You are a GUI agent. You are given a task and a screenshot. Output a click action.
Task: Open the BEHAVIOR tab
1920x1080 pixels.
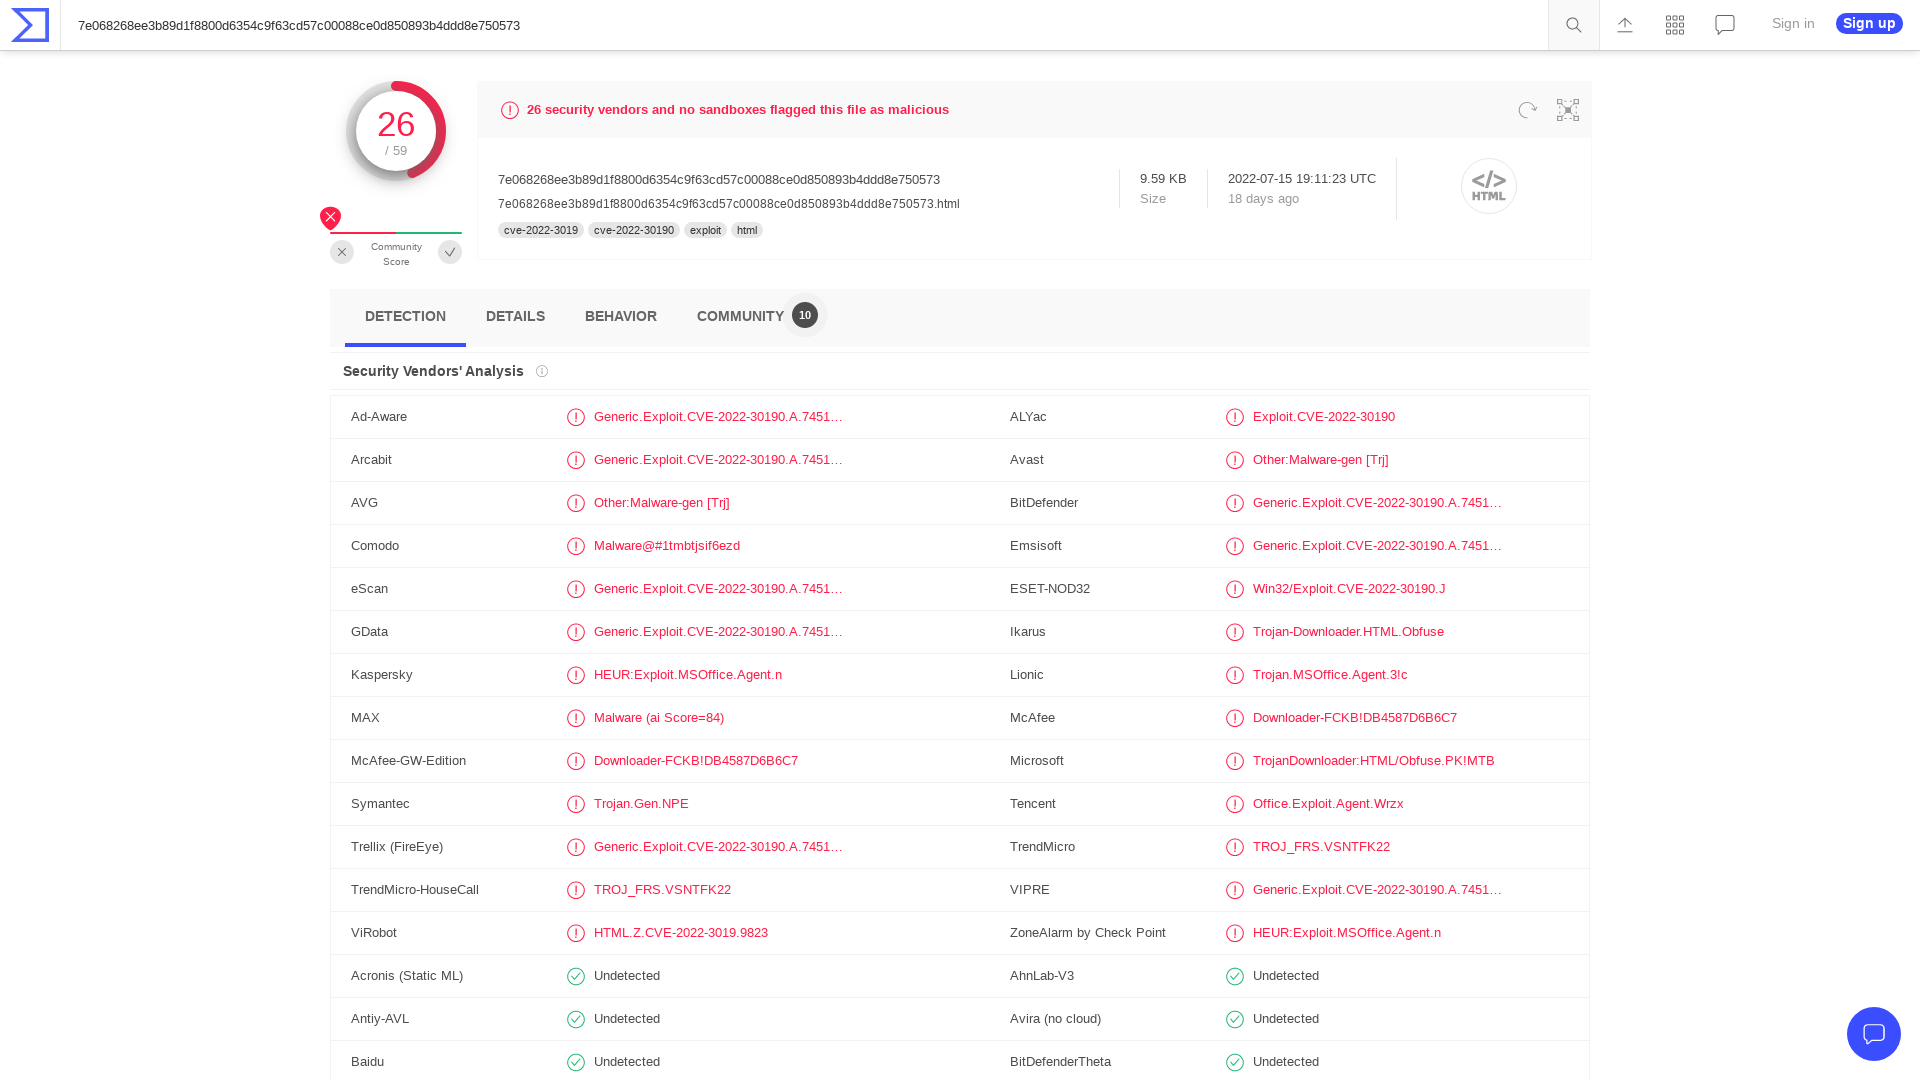(x=621, y=317)
